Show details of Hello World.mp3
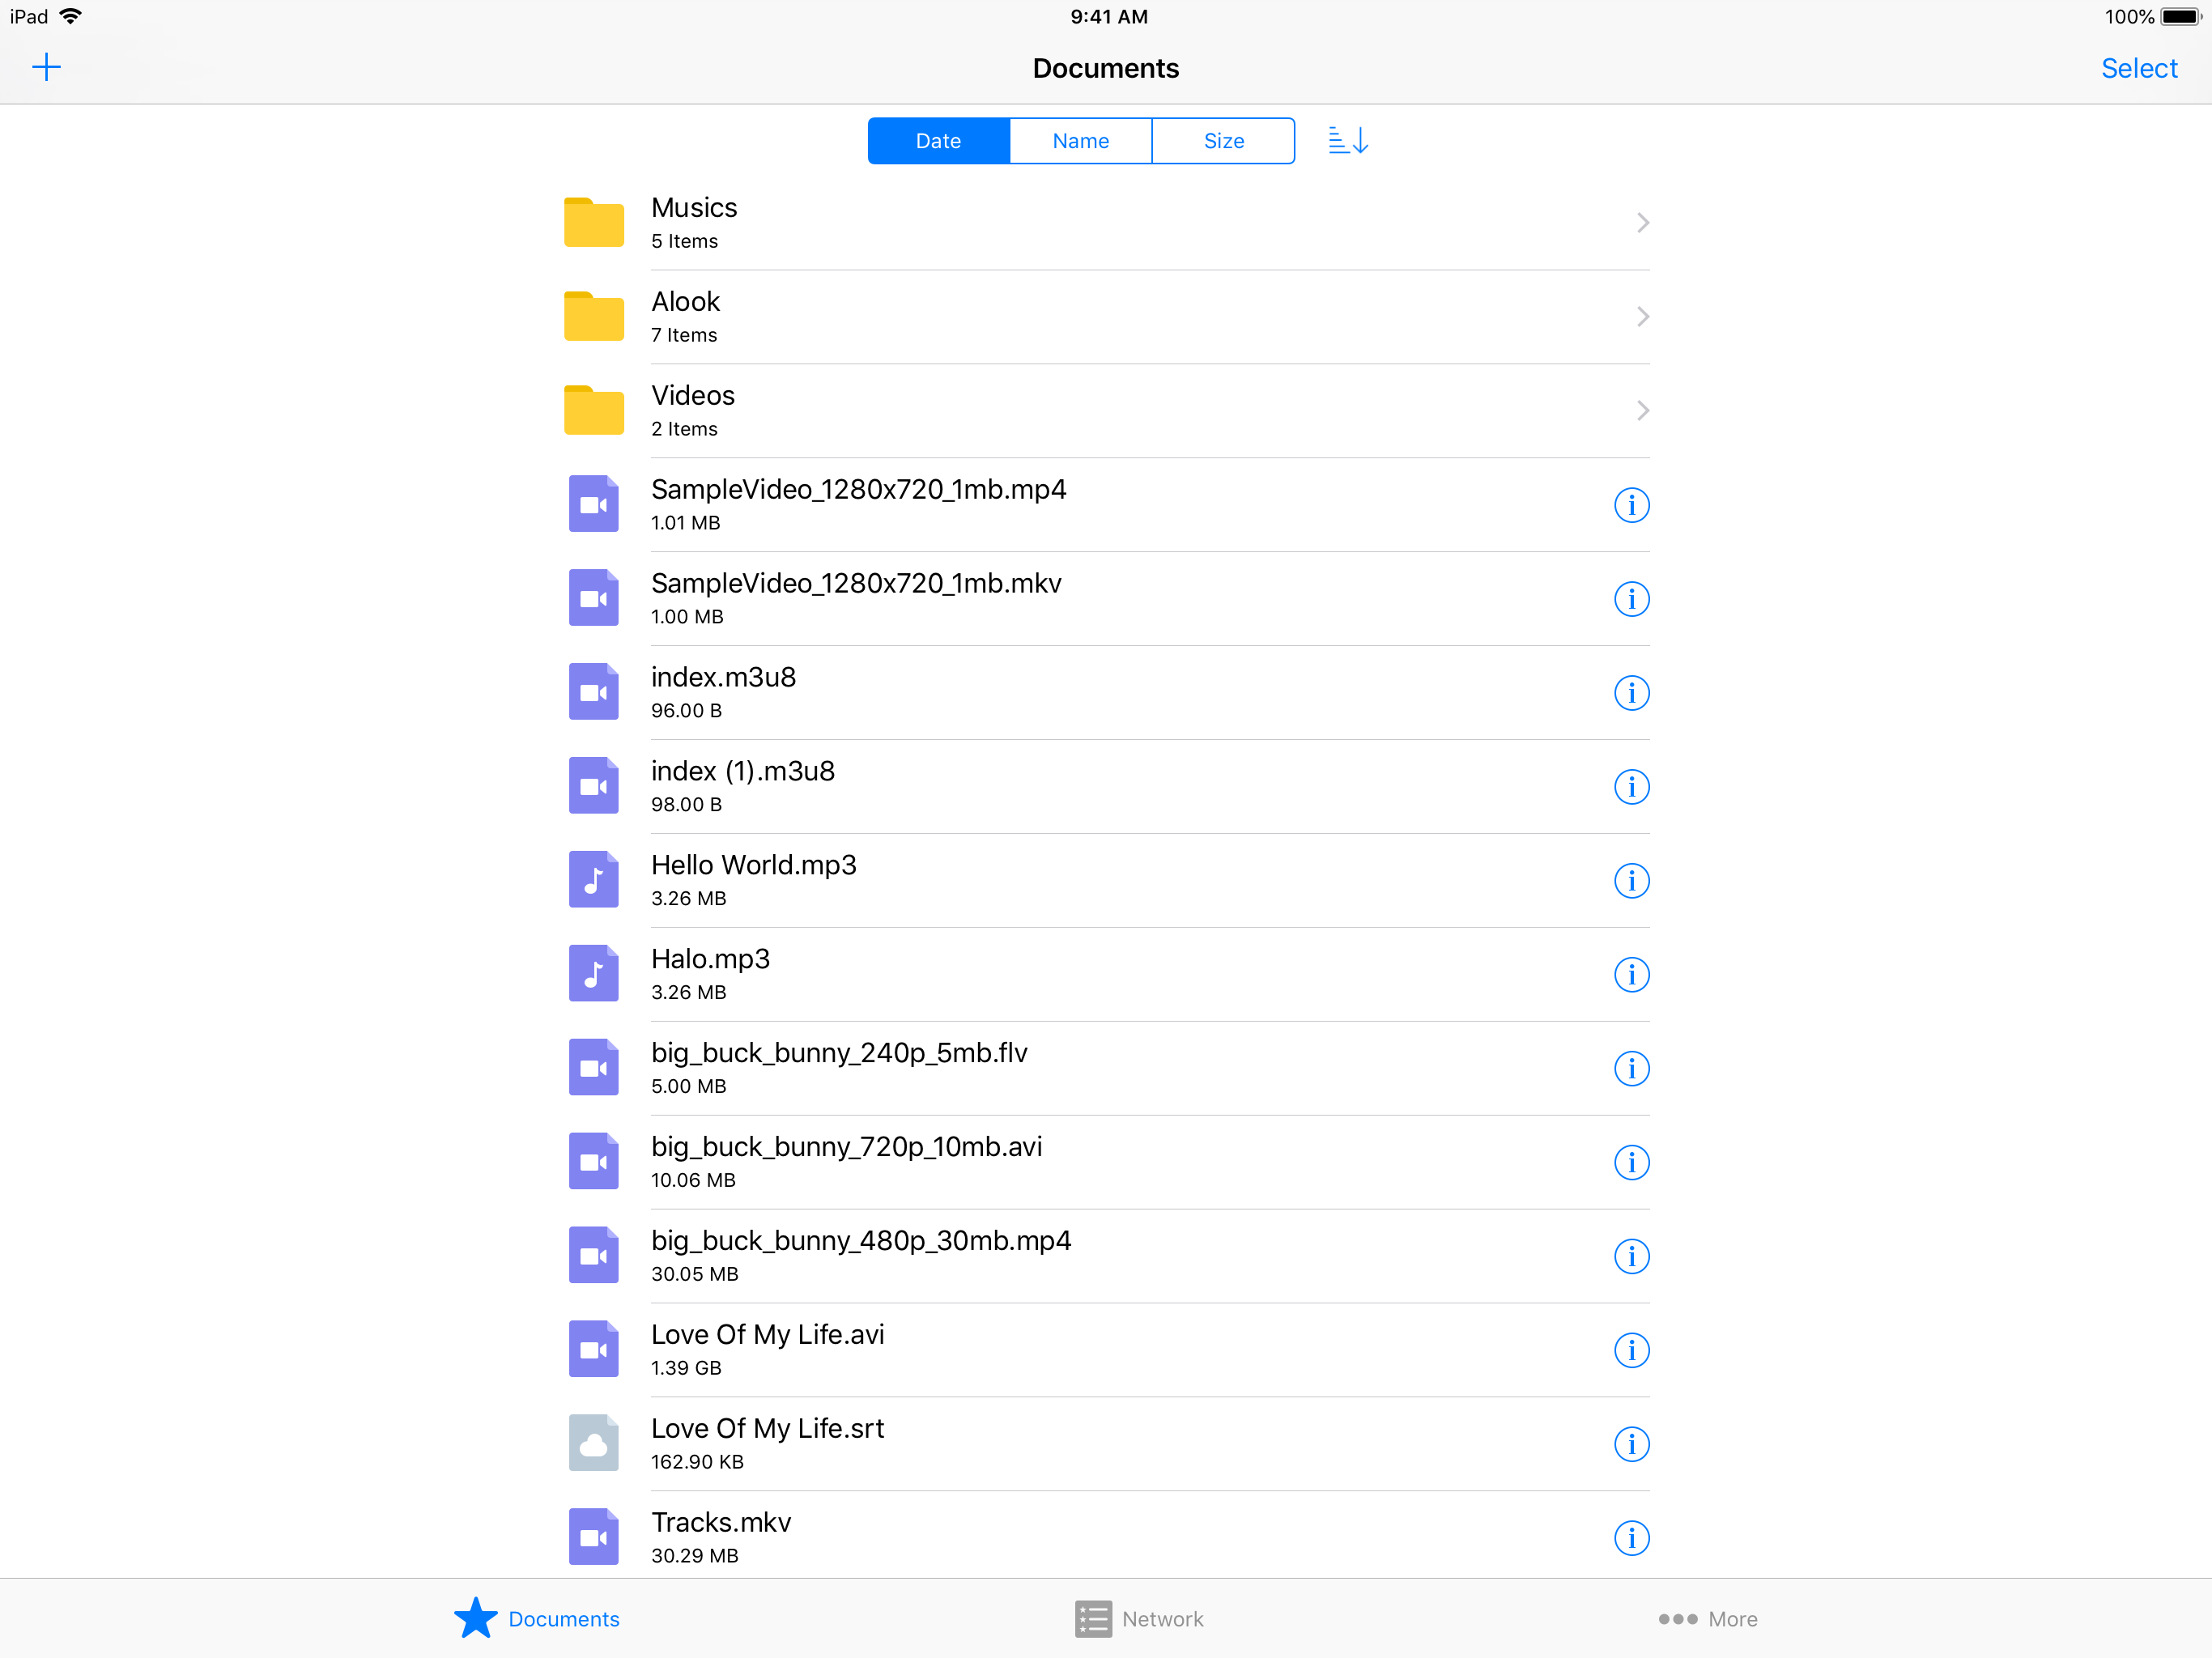2212x1658 pixels. click(x=1631, y=881)
